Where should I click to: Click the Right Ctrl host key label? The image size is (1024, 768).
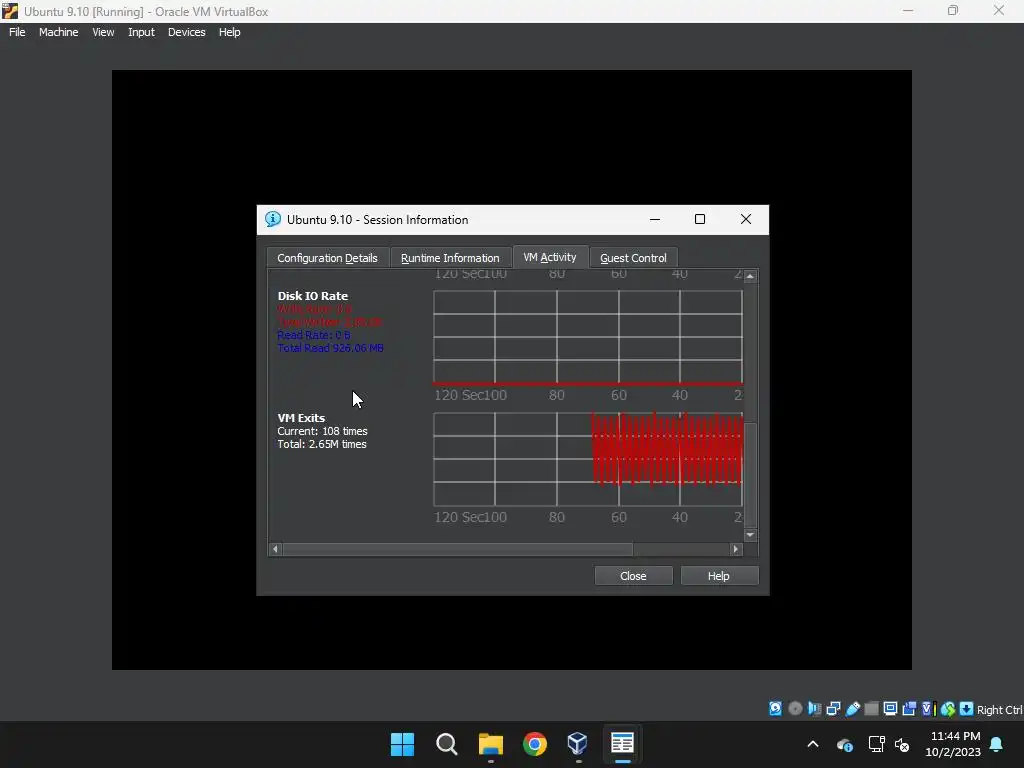pos(999,710)
